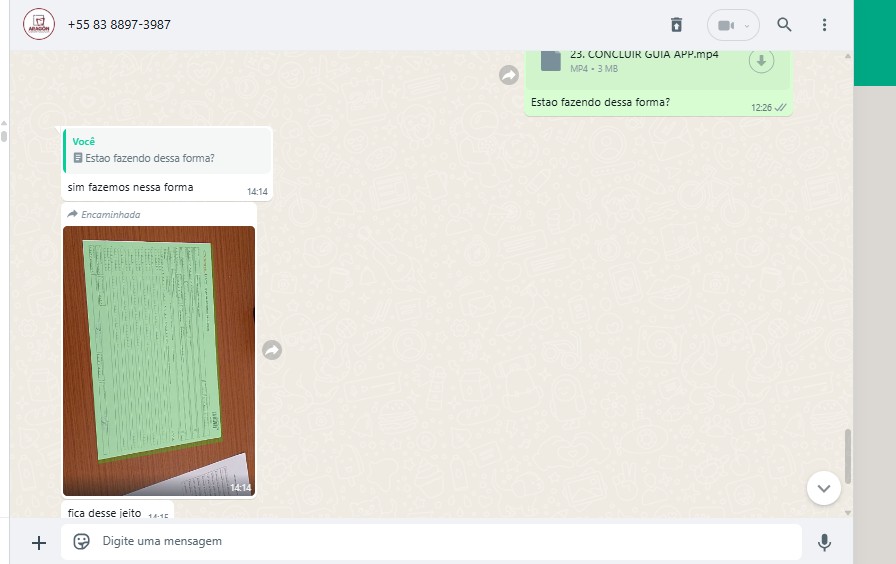Select the 'fica desse jeito' message
Screen dimensions: 896x564
click(104, 513)
